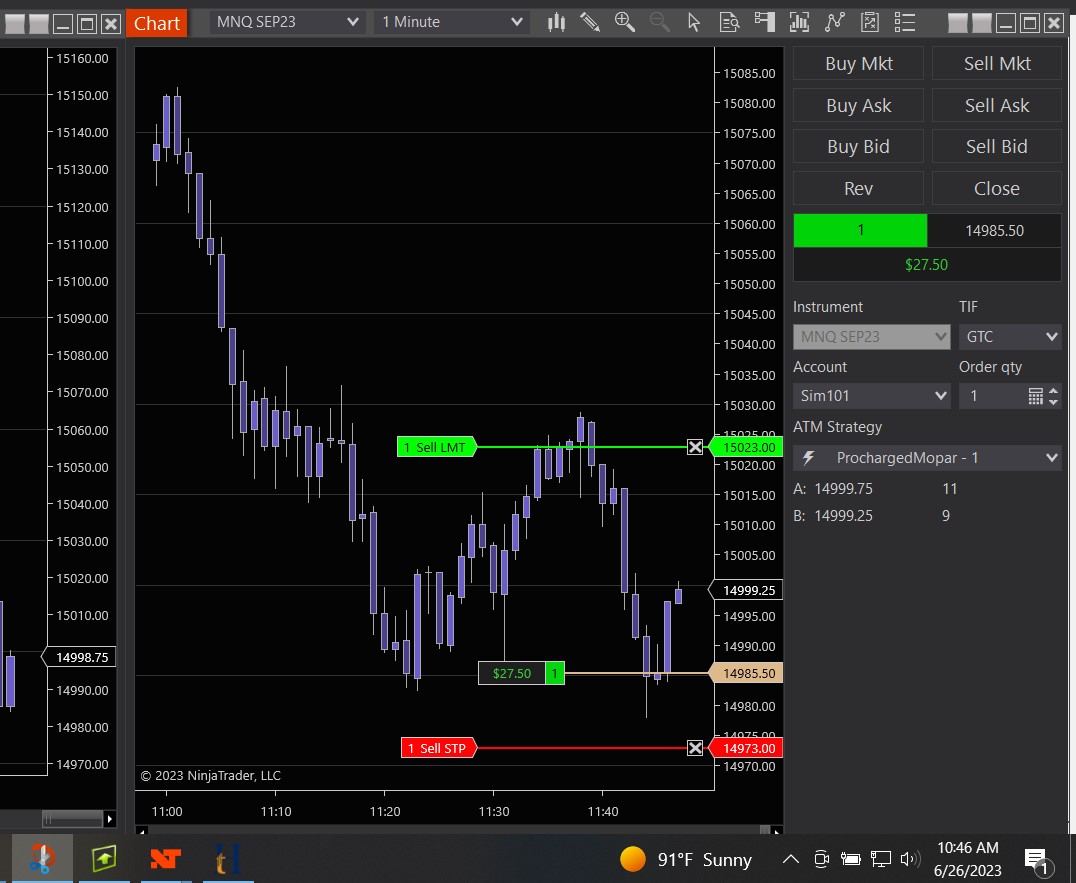Click the Rev reverse position button

pyautogui.click(x=858, y=188)
